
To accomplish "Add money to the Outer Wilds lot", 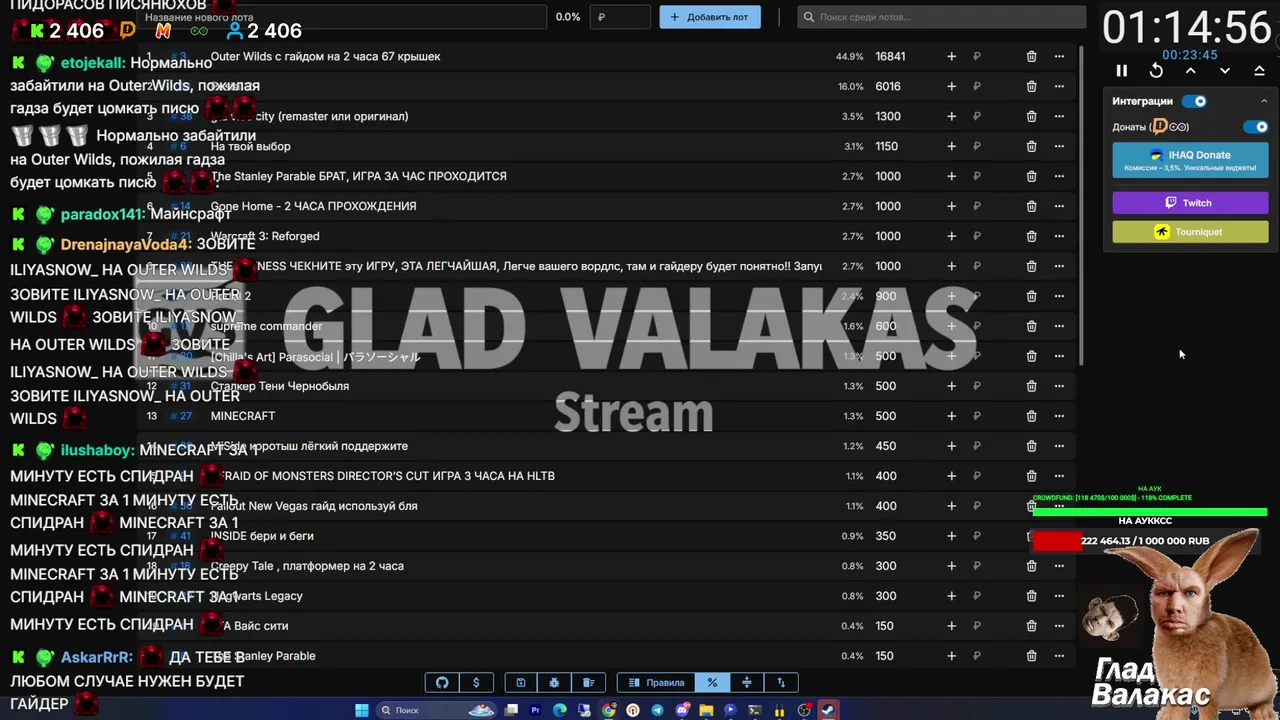I will pos(951,57).
